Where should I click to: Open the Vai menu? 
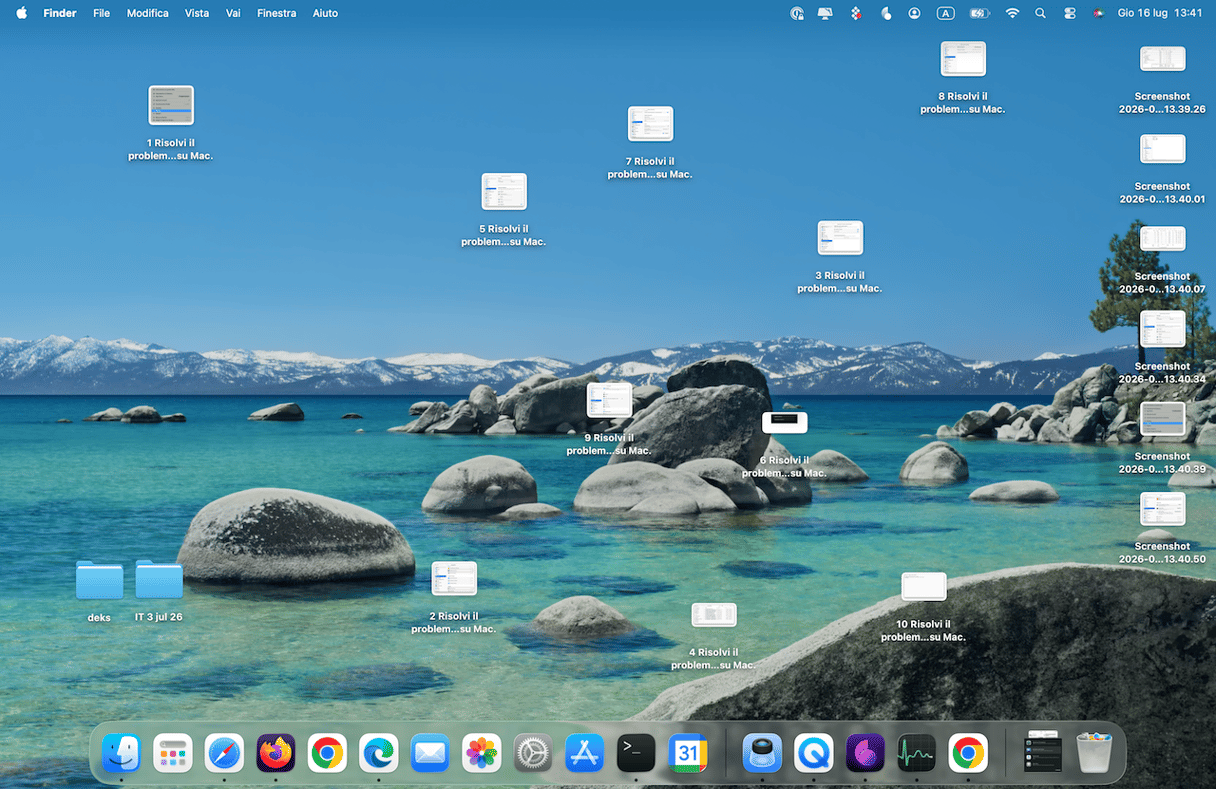(x=233, y=13)
